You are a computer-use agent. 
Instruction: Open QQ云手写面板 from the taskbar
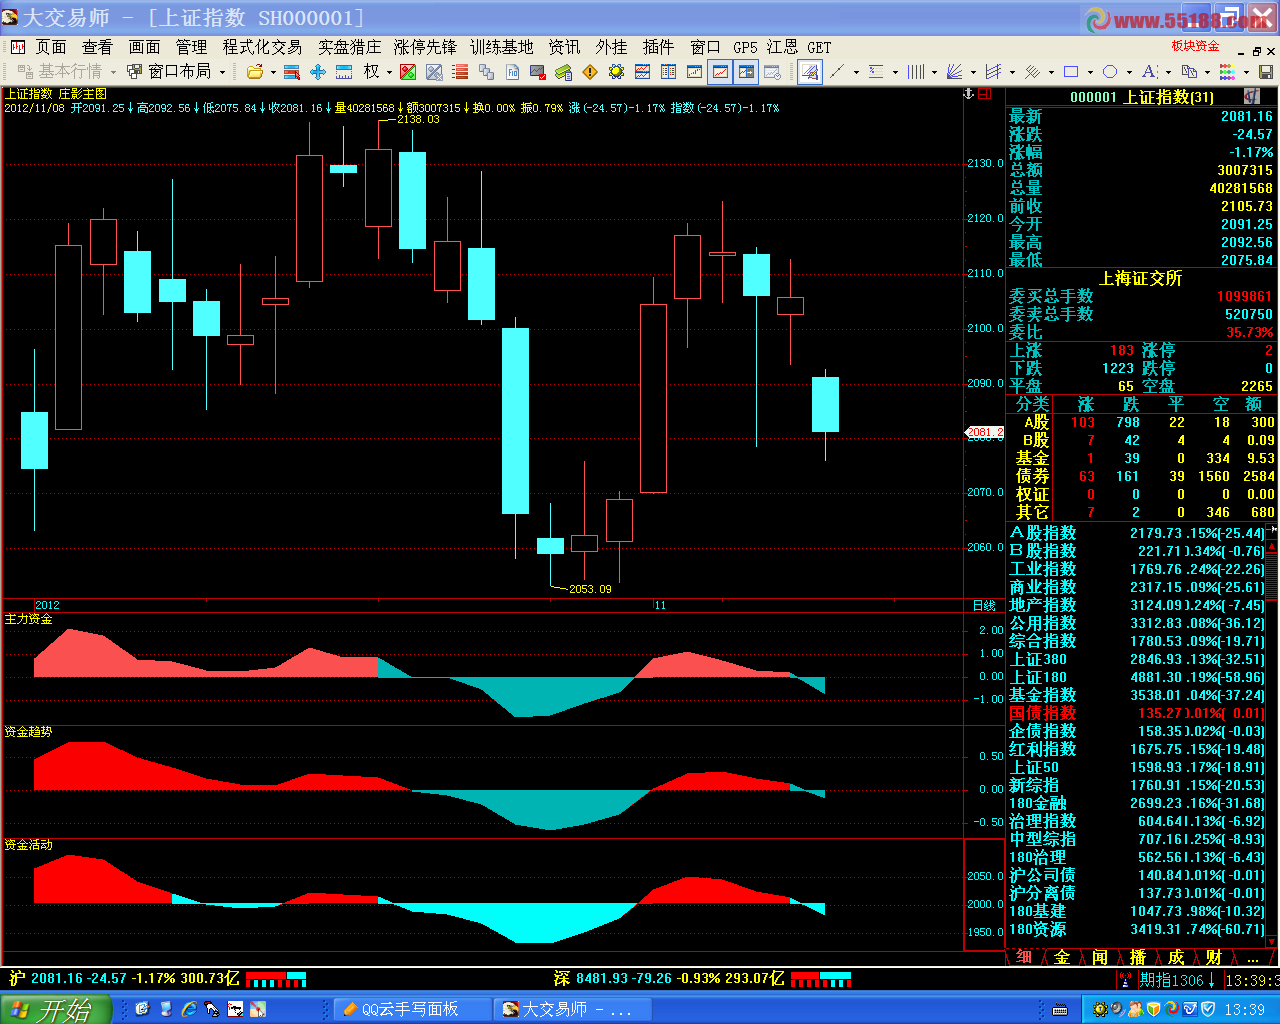pos(412,1010)
